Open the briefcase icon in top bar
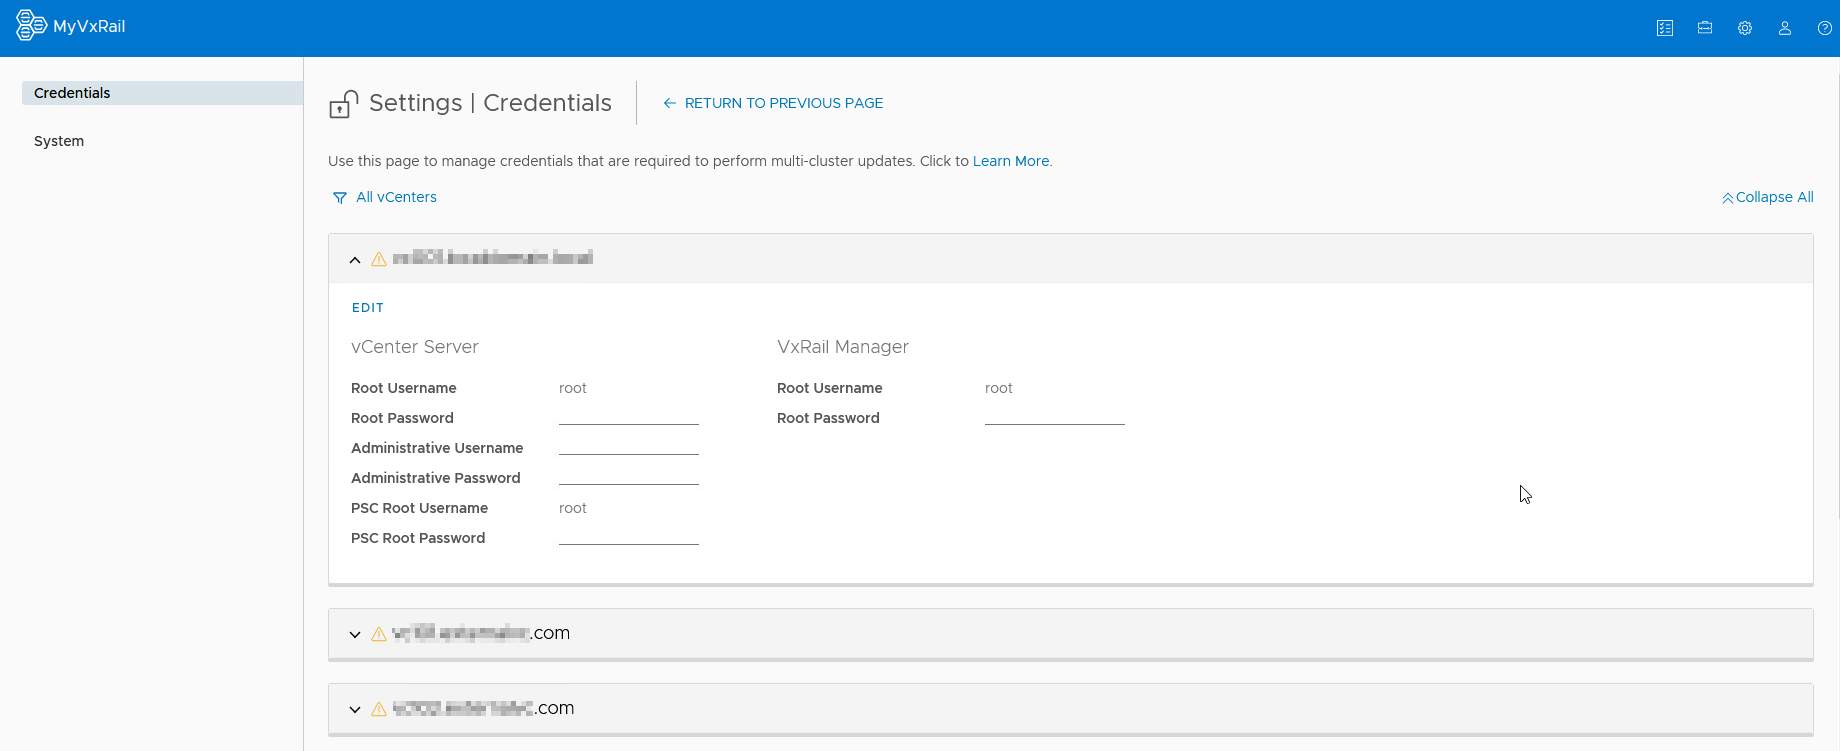 click(x=1705, y=28)
